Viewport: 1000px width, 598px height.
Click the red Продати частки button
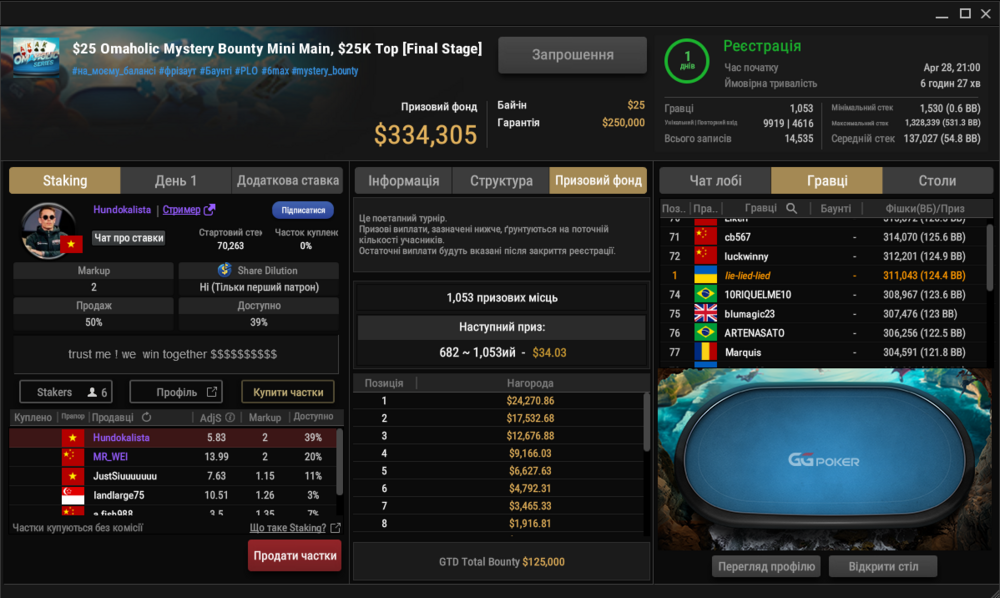coord(295,555)
